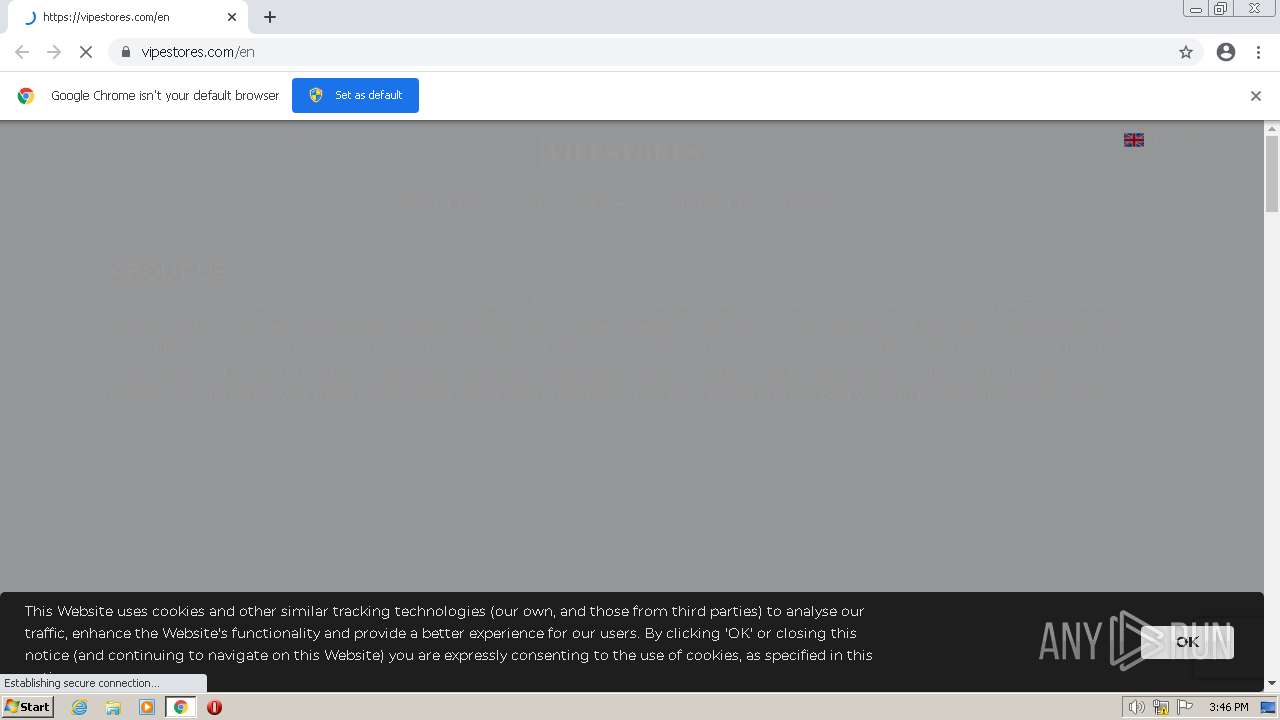Click the browser forward arrow
The width and height of the screenshot is (1280, 720).
tap(54, 52)
